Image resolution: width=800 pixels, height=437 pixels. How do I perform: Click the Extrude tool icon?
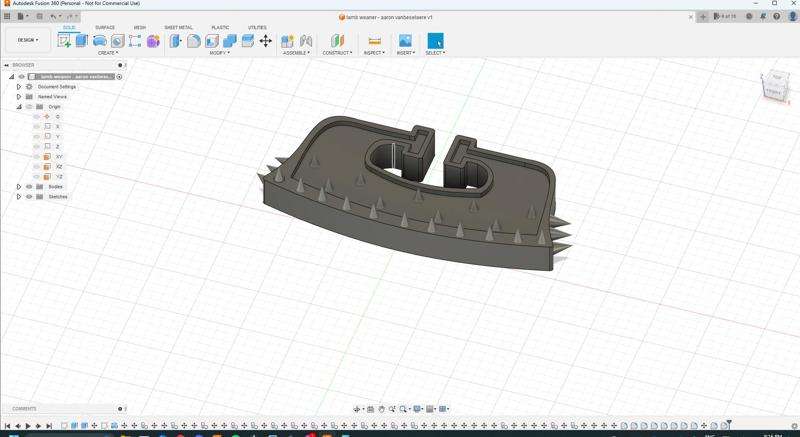pyautogui.click(x=82, y=41)
